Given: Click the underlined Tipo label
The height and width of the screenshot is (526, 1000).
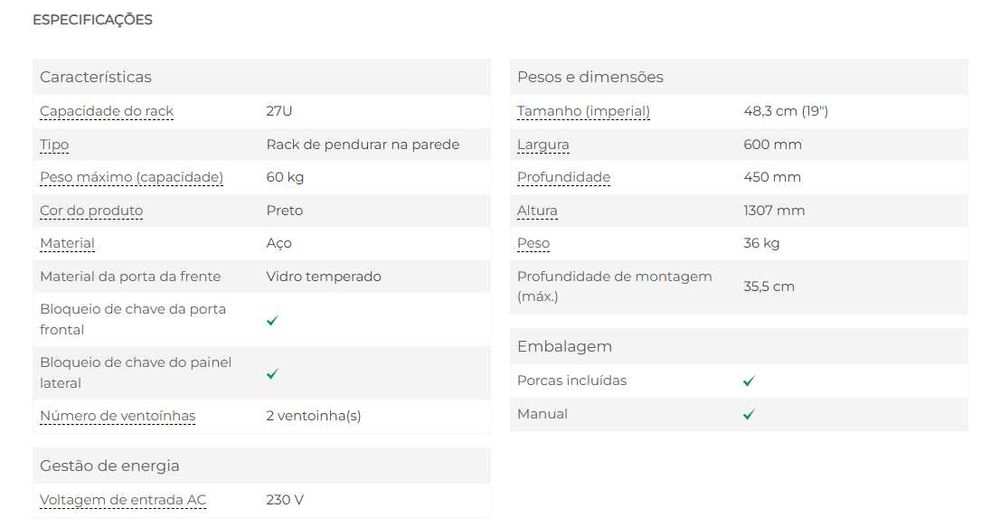Looking at the screenshot, I should coord(54,144).
